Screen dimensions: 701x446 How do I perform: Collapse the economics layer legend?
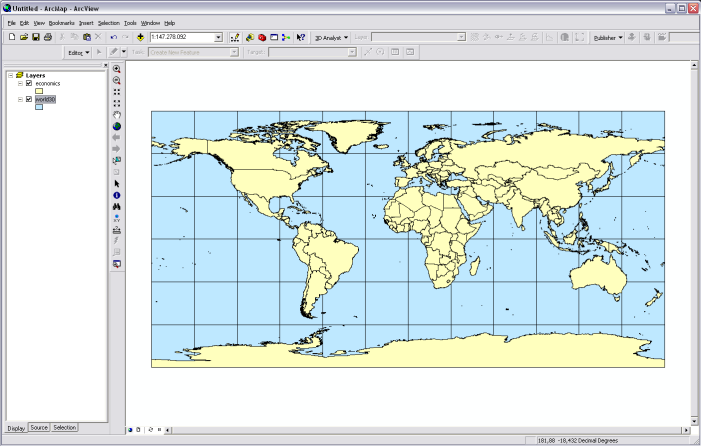tap(20, 83)
